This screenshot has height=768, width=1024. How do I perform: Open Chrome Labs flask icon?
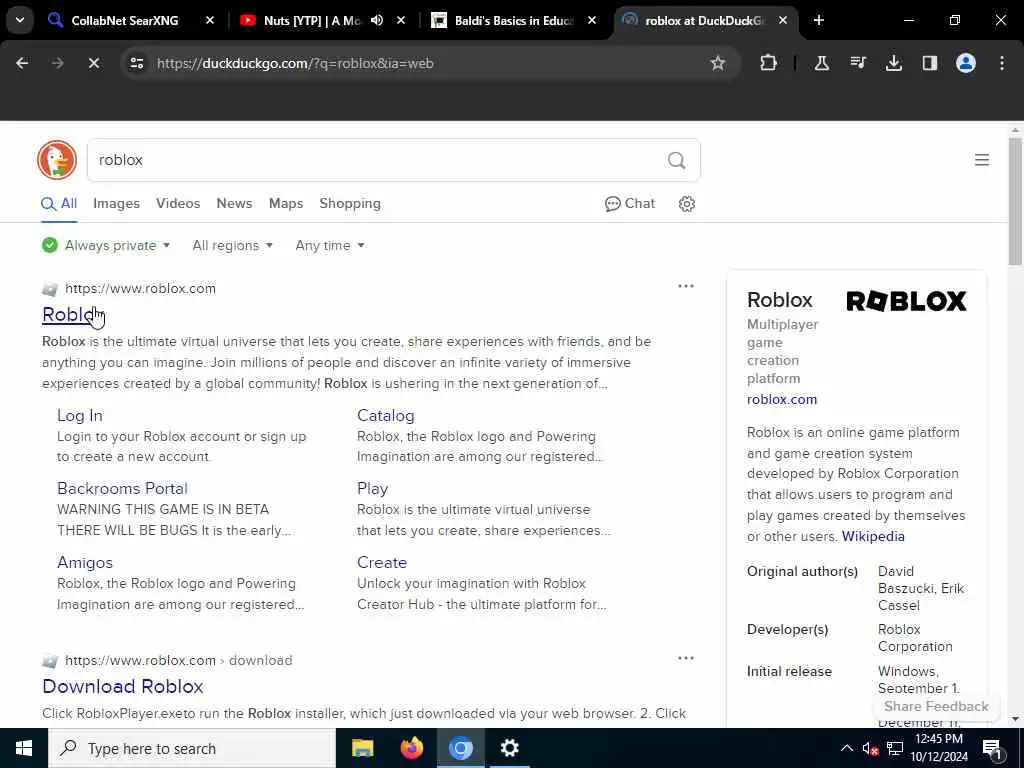822,63
